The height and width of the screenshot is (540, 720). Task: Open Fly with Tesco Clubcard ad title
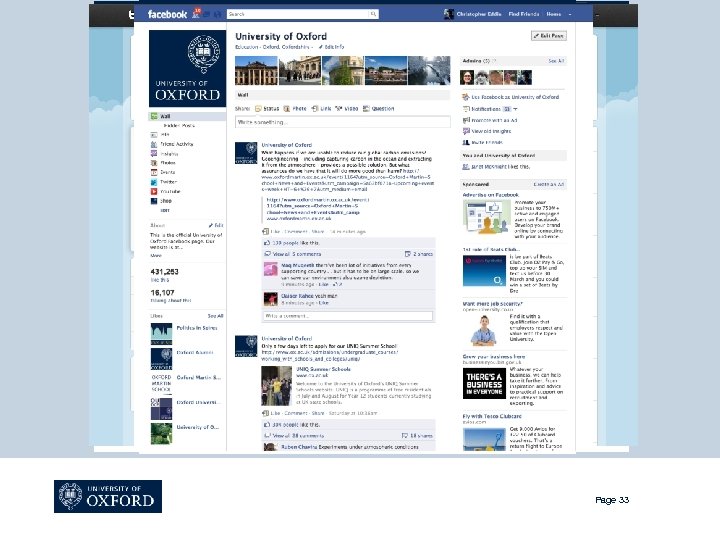[x=492, y=416]
